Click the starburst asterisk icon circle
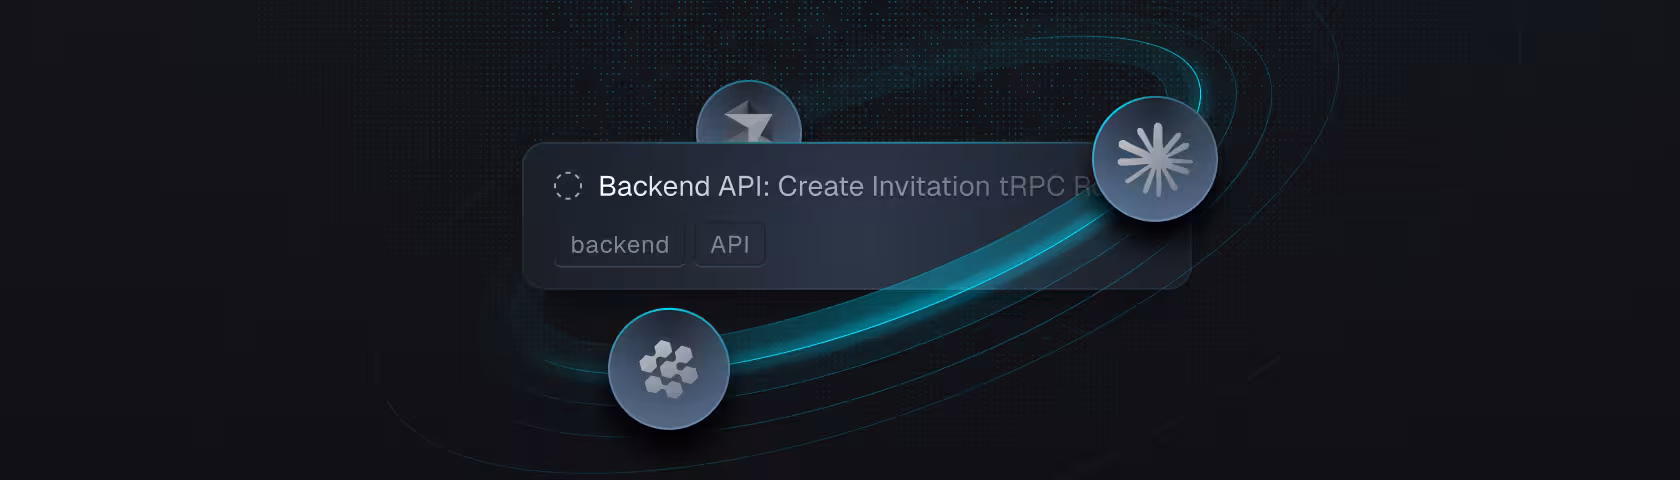 [1155, 159]
